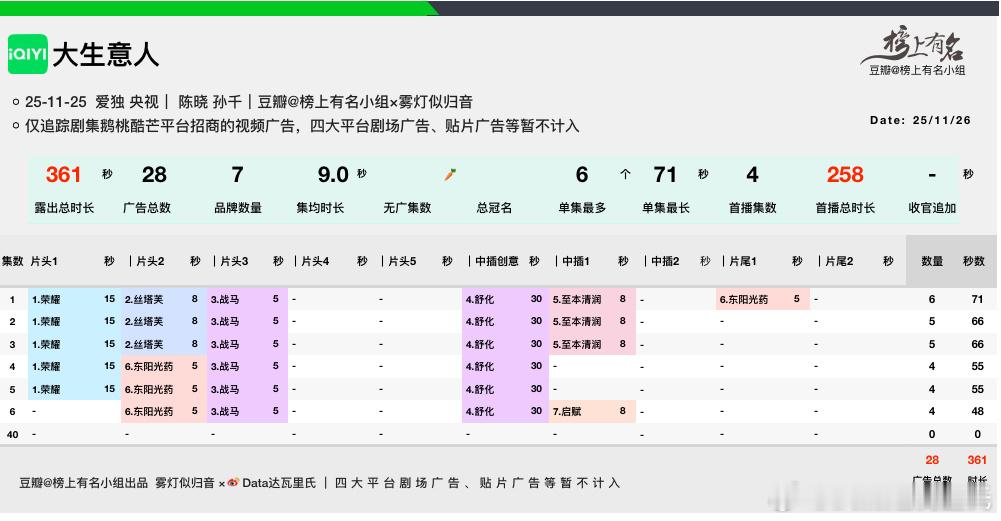Click 6.东阳光药 in episode 4 row

click(x=149, y=366)
